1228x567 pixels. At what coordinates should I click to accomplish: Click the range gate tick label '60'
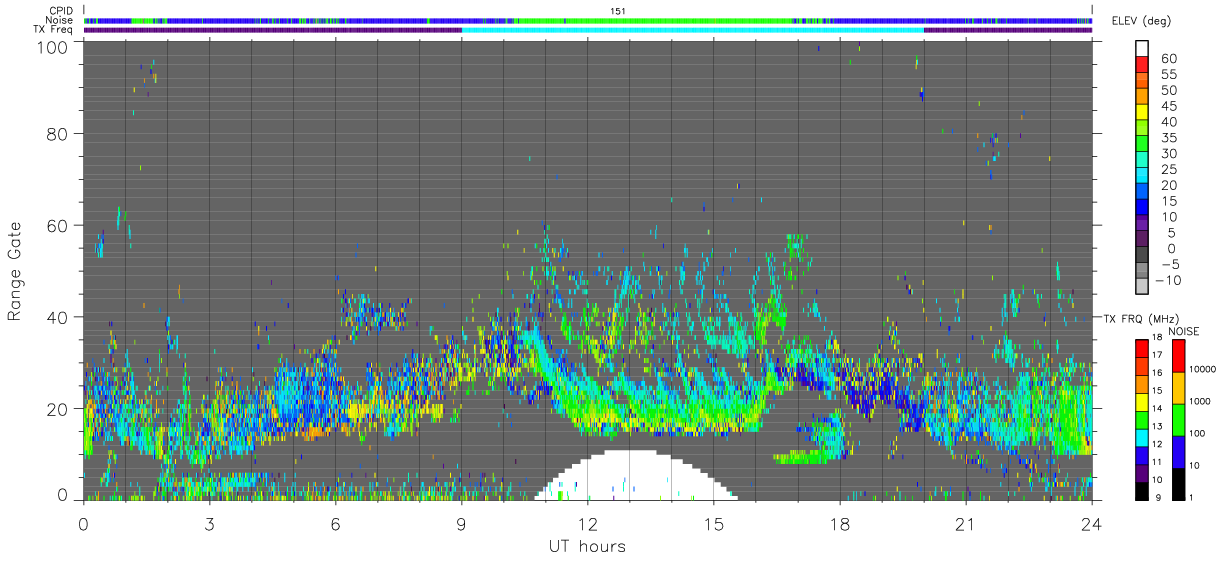pos(57,225)
